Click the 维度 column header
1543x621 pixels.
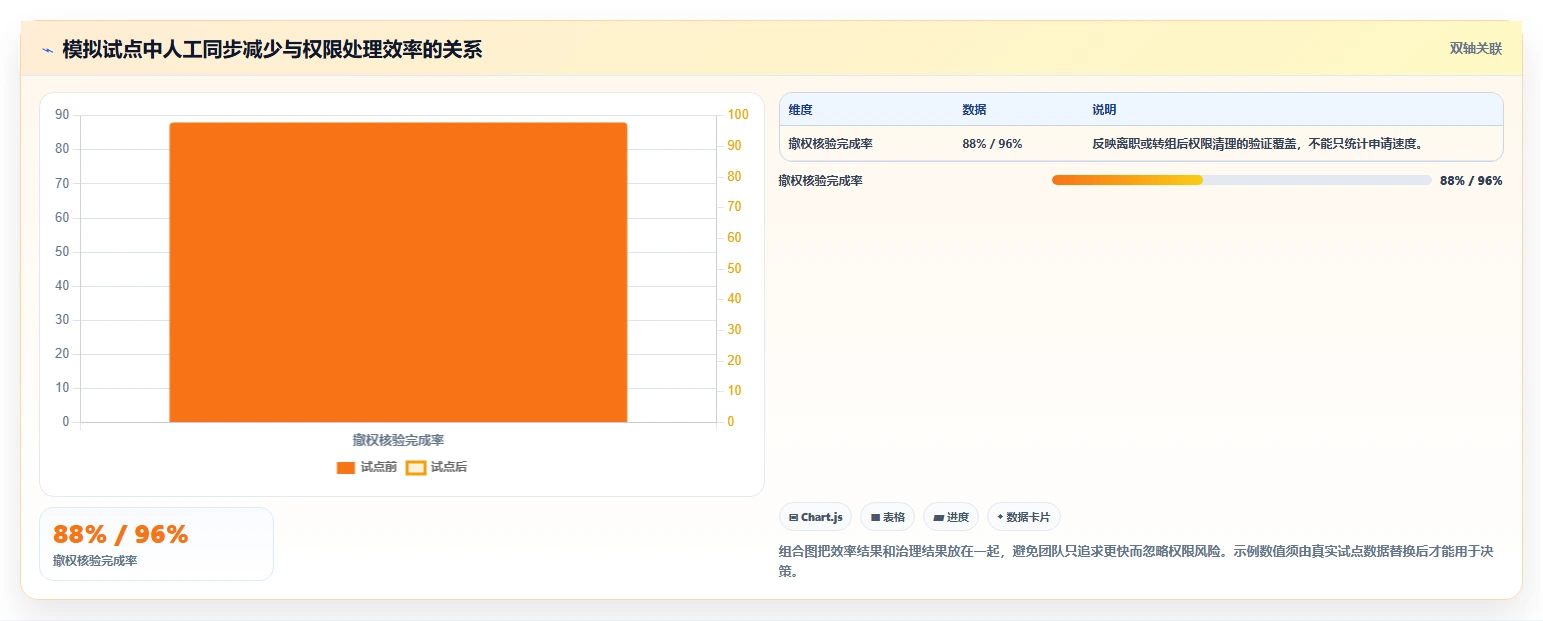click(x=800, y=110)
